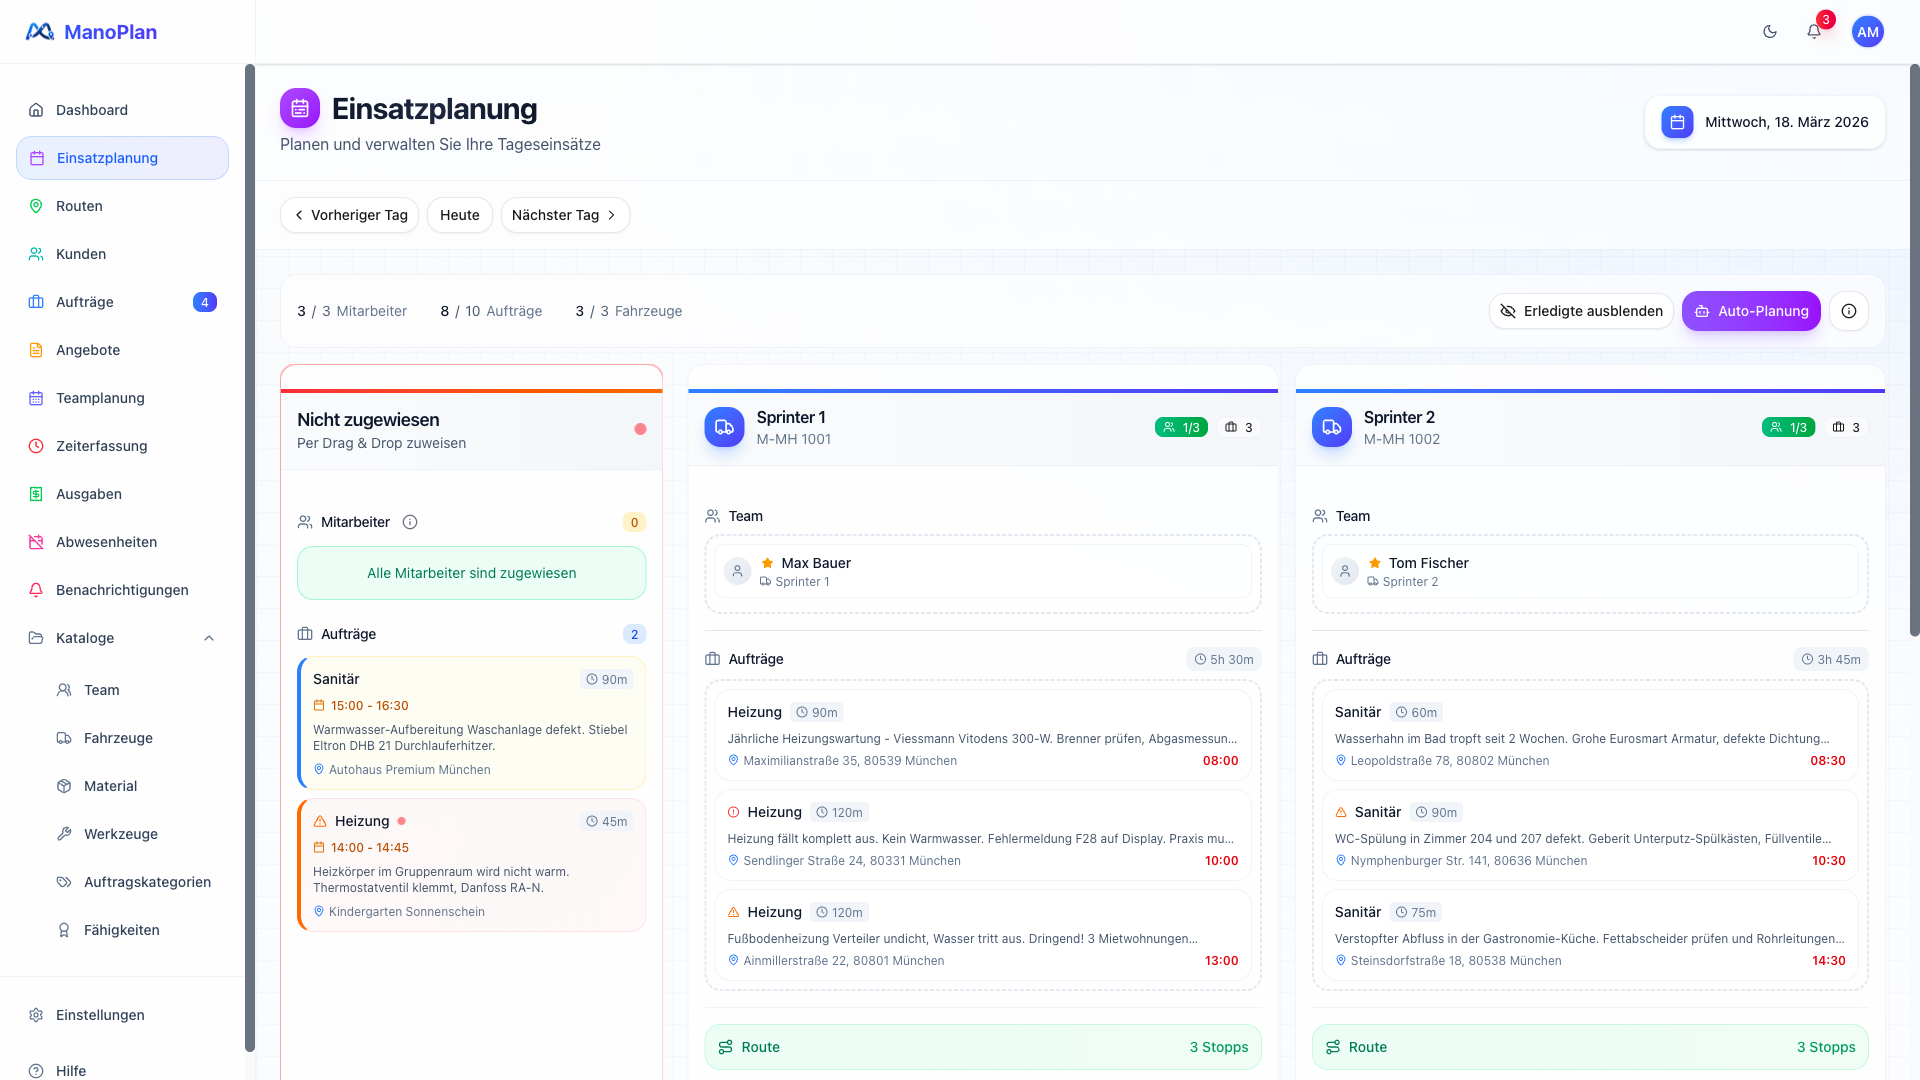Open notifications bell in header

pos(1814,32)
